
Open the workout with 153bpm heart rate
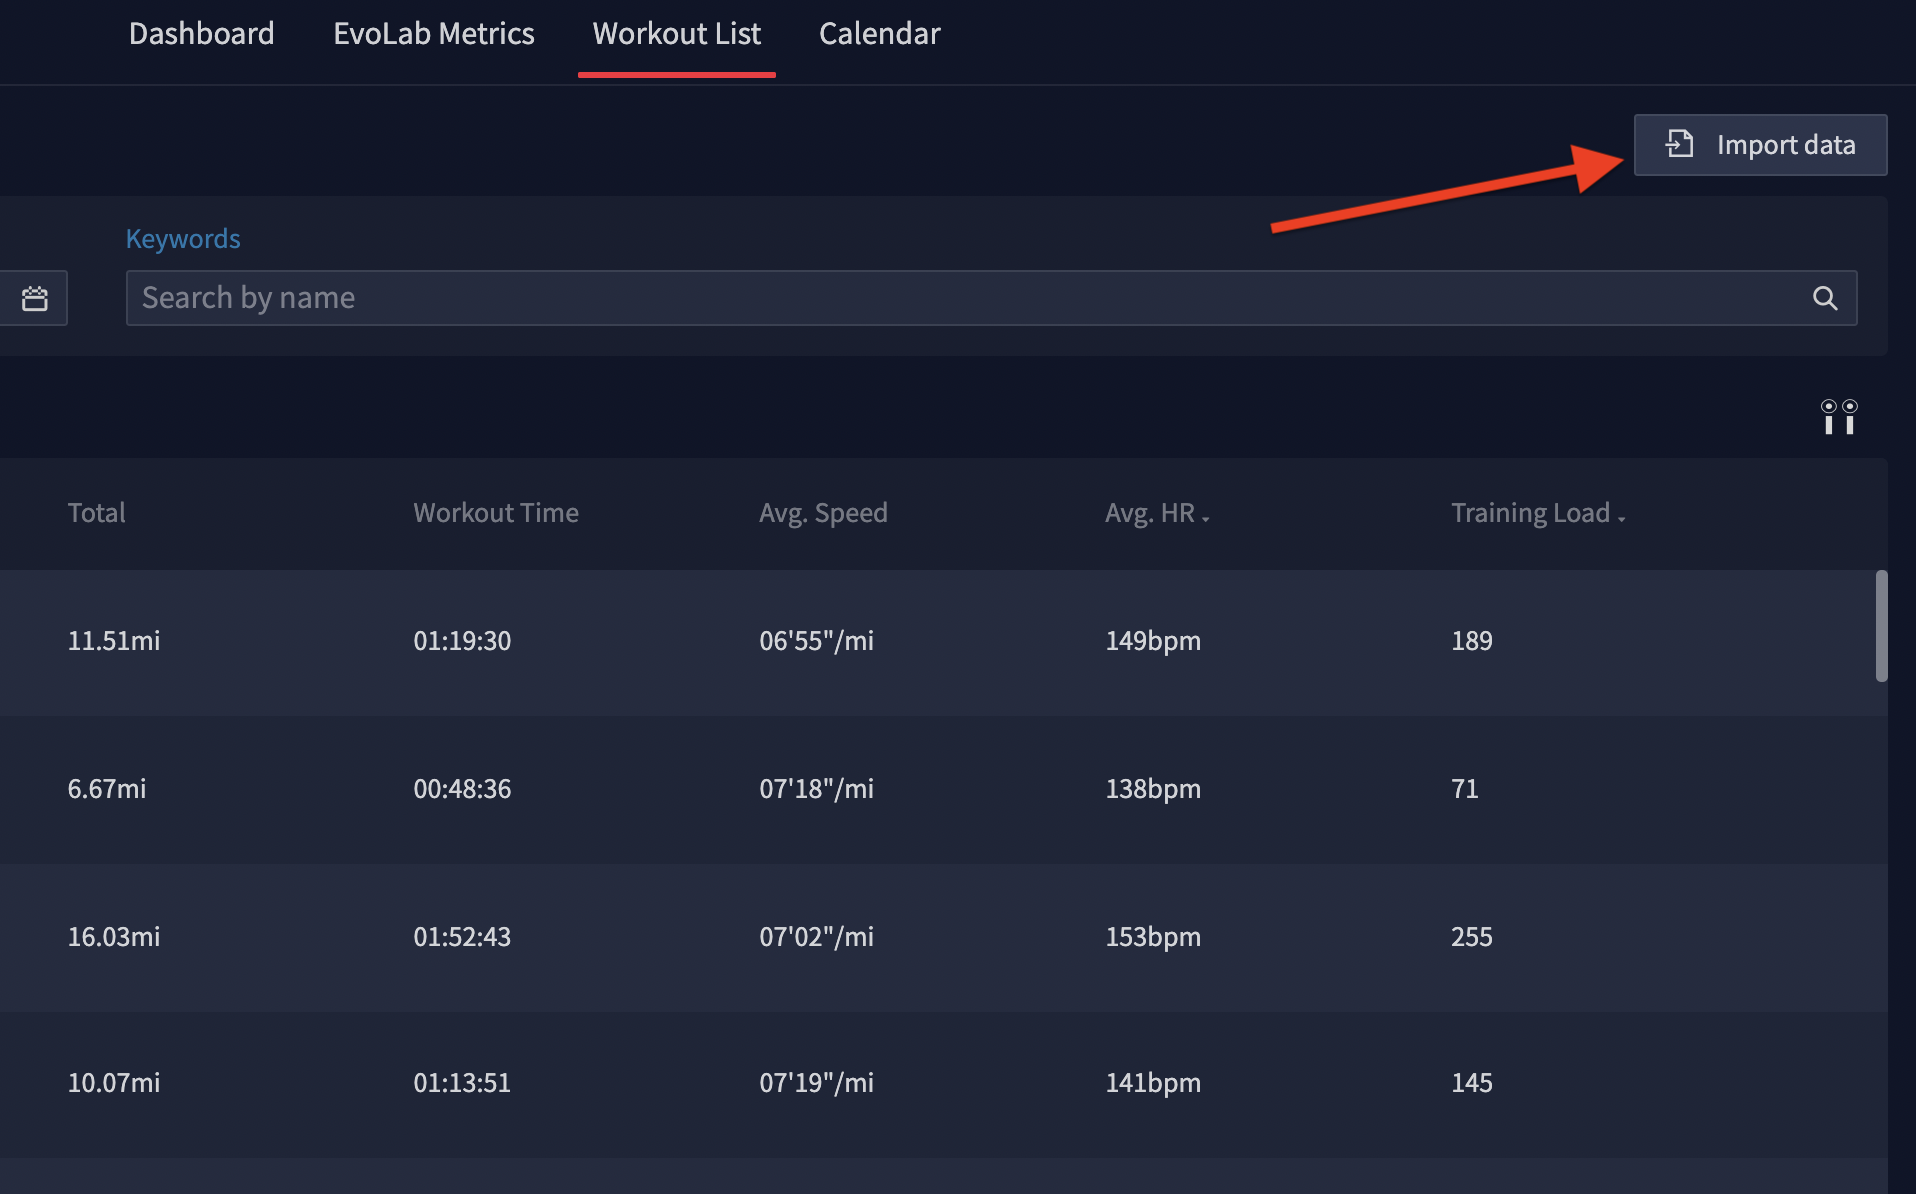point(1152,937)
